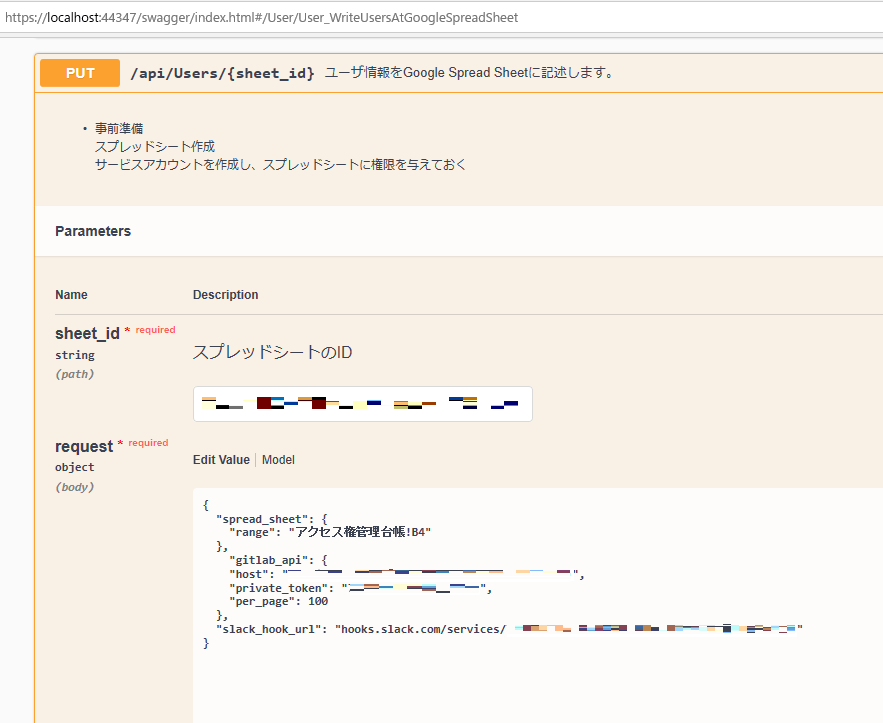Screen dimensions: 883x723
Task: Click the 'request' parameter name
Action: click(84, 447)
